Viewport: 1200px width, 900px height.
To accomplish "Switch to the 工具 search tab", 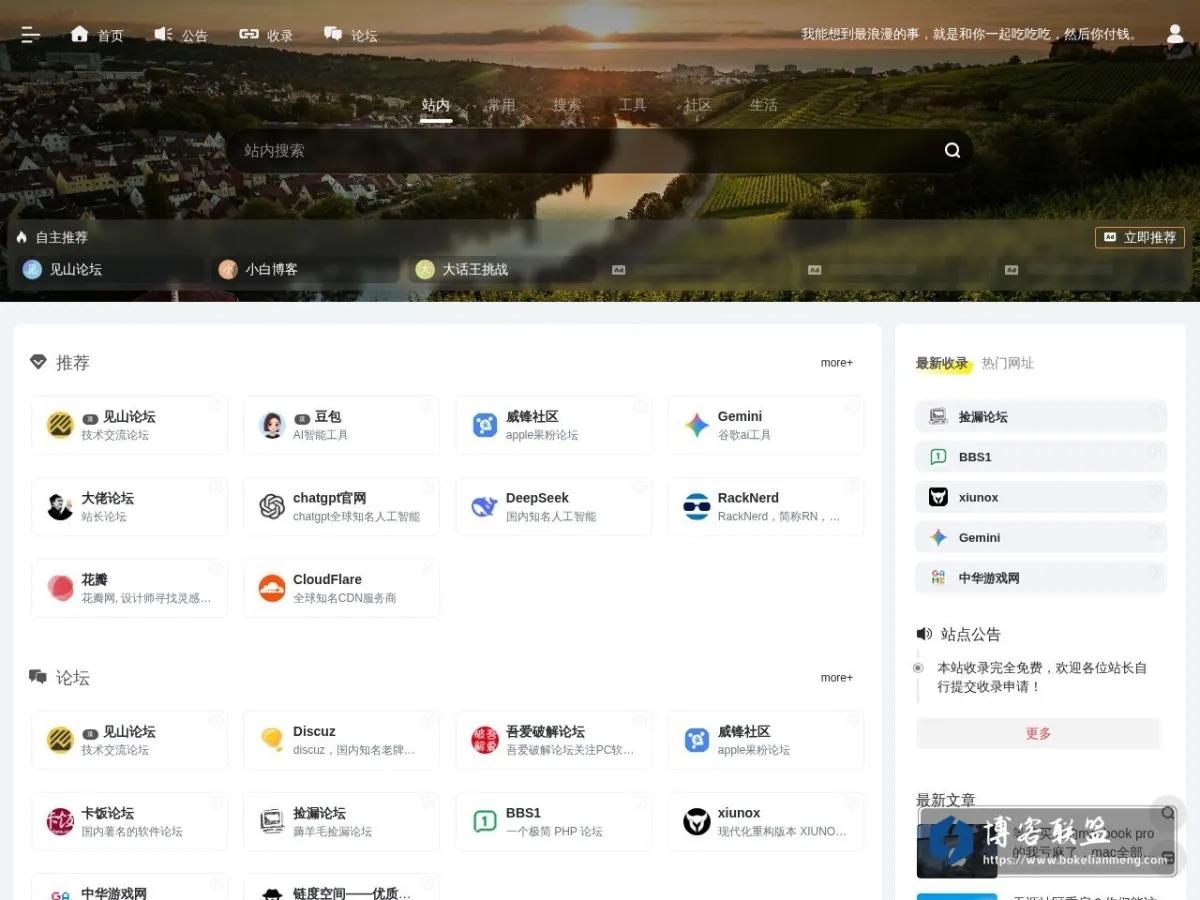I will coord(633,105).
